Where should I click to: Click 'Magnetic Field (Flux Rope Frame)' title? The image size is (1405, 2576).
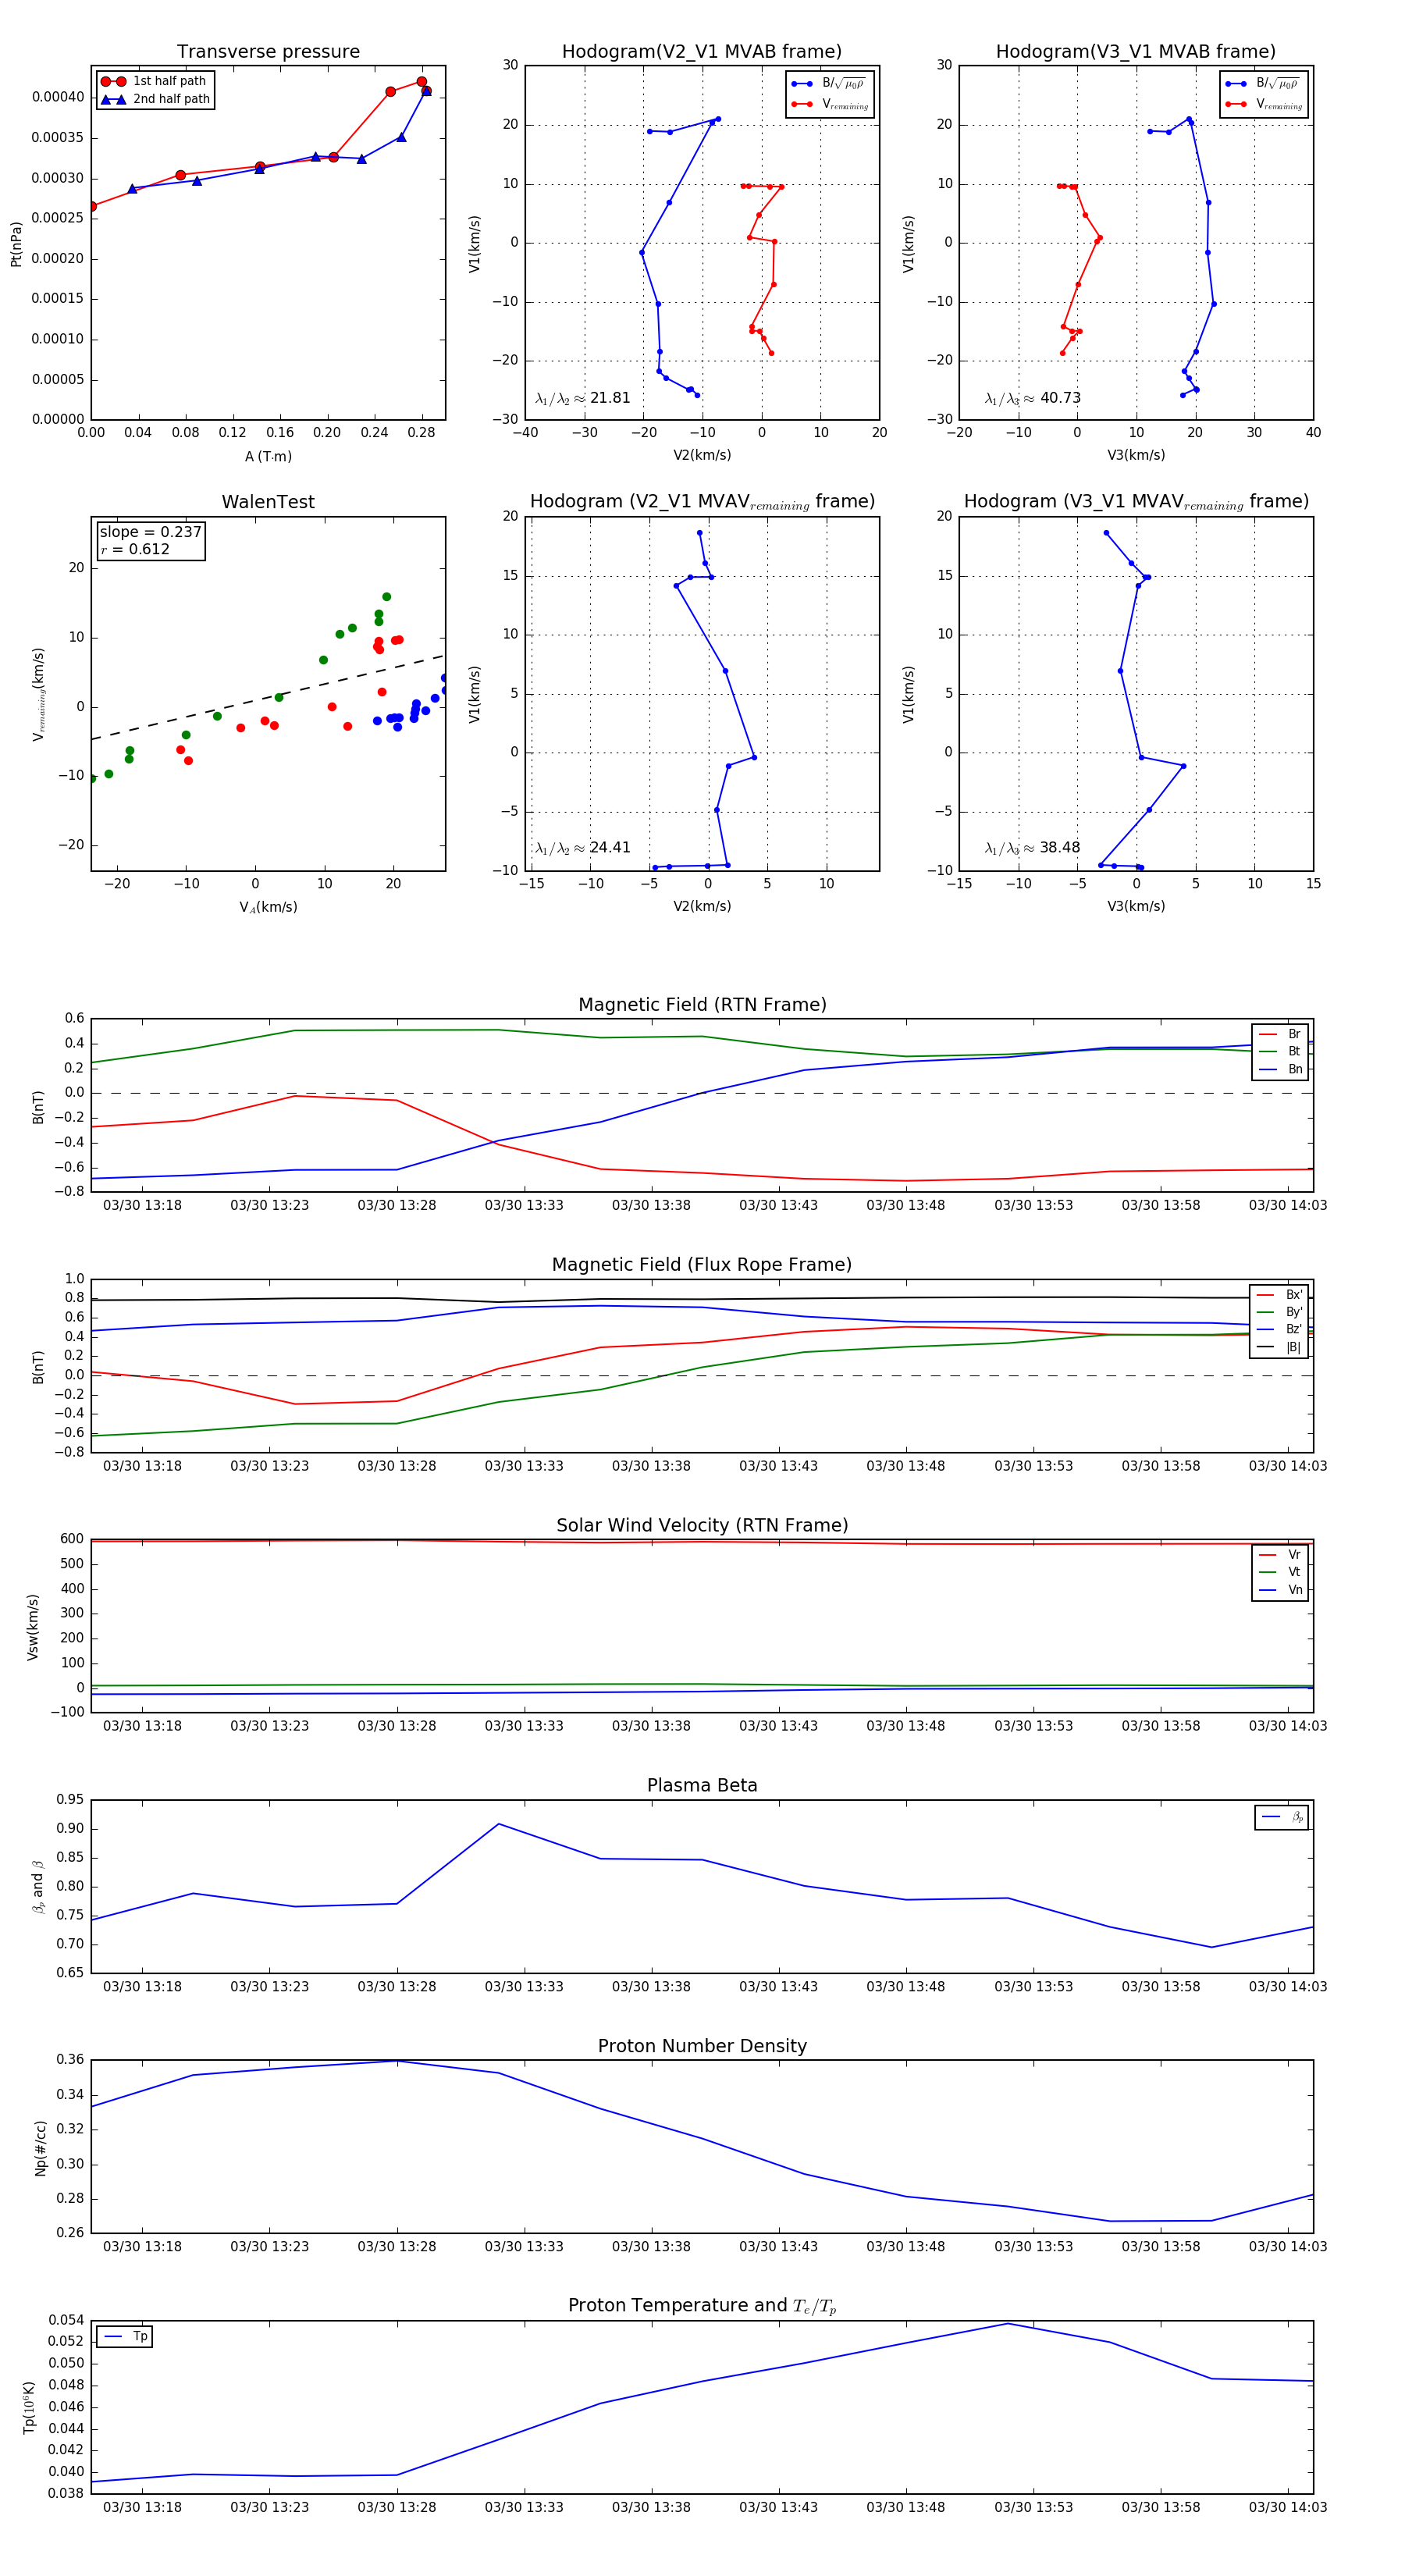pyautogui.click(x=702, y=1265)
